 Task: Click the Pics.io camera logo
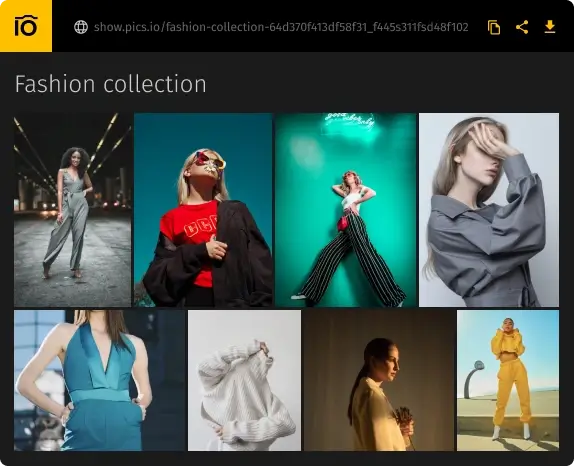[x=26, y=26]
